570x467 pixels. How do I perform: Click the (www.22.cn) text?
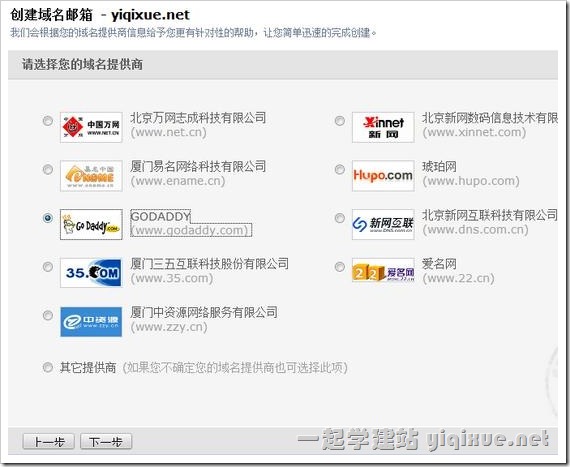point(458,278)
